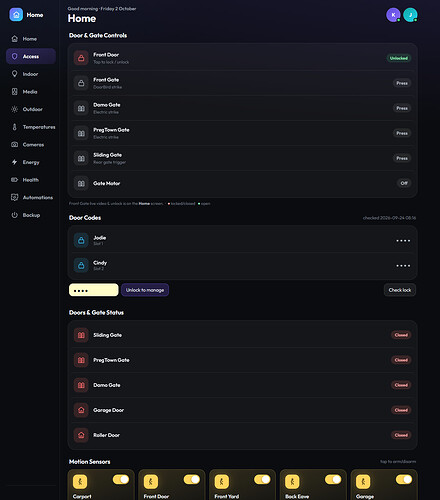The width and height of the screenshot is (440, 500).
Task: Click the Garage Door status house icon
Action: coord(81,410)
